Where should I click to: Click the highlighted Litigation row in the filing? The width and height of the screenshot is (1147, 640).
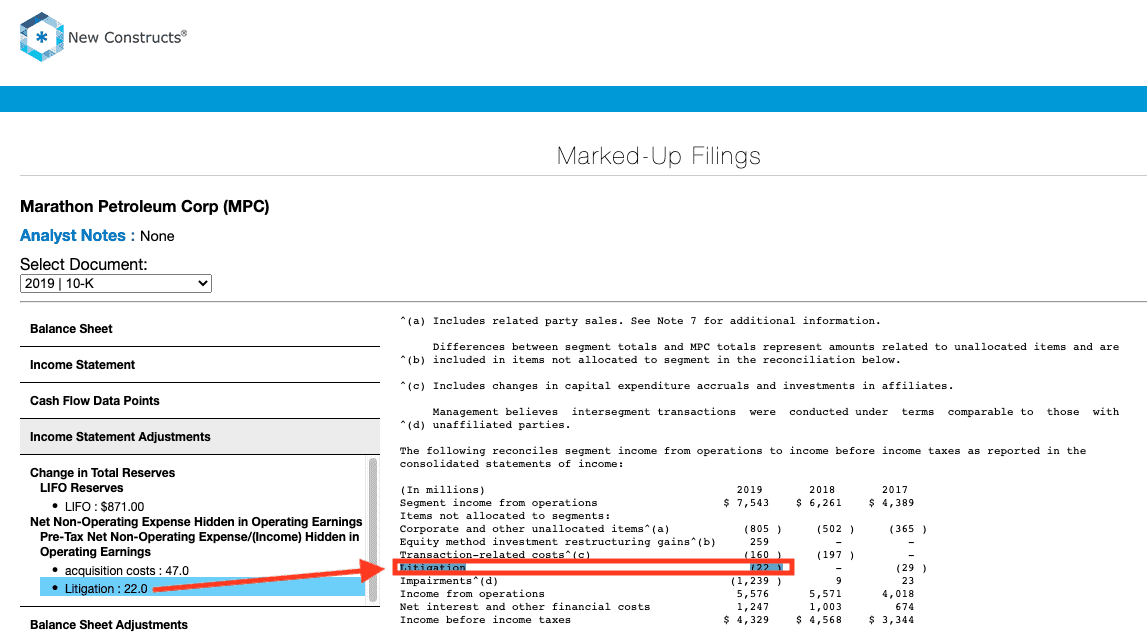pos(593,568)
